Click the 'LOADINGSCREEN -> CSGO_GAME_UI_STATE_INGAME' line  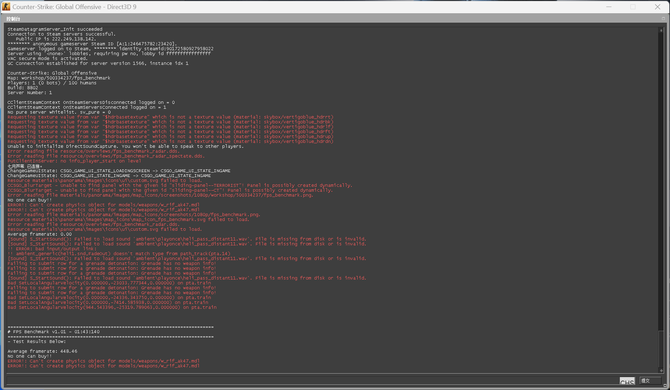pos(119,170)
